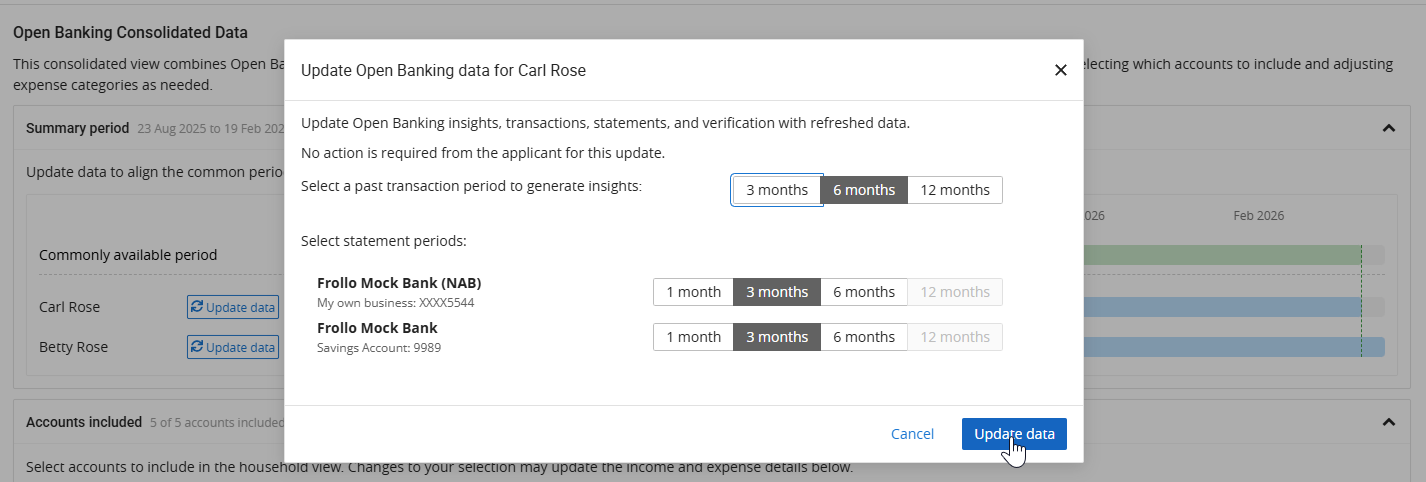Choose 1 month for Frollo Mock Bank (NAB)

tap(693, 292)
